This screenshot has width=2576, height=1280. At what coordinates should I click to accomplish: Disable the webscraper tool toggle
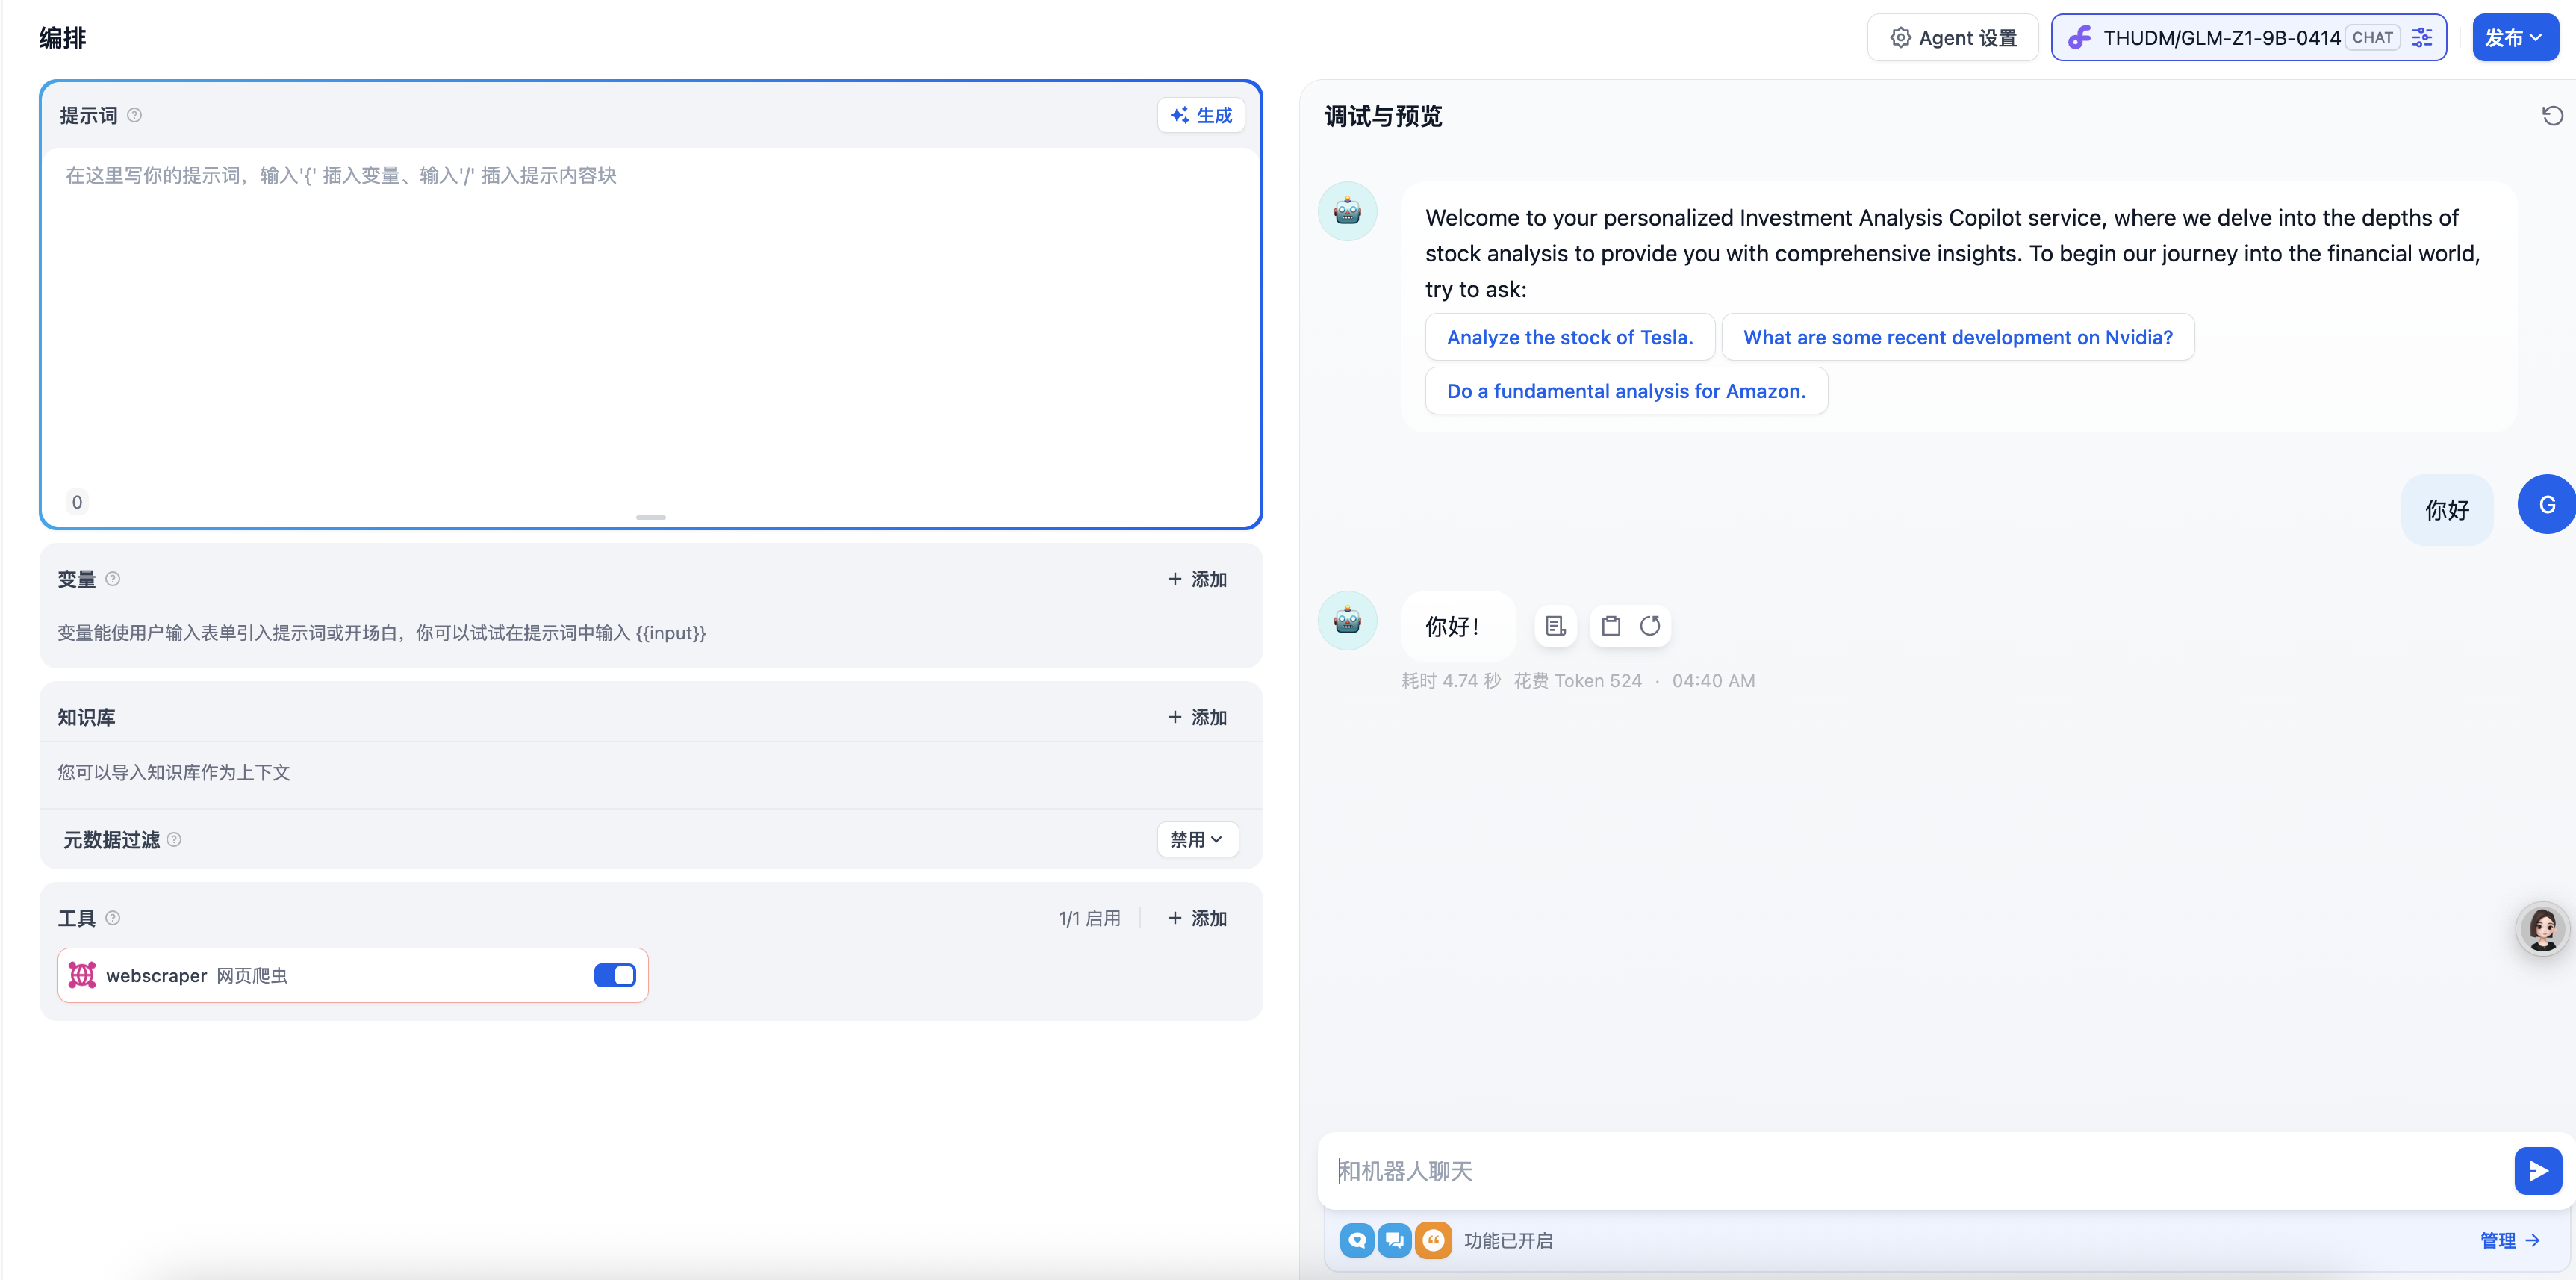(614, 975)
